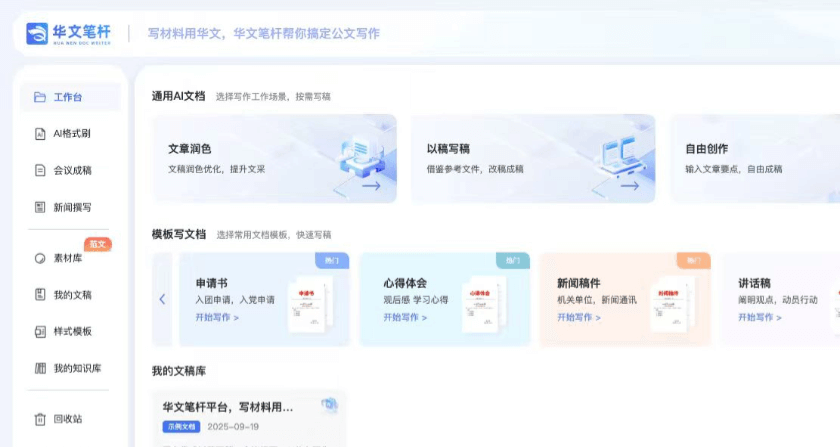Click the 热门 tag on 申请书 card

tap(332, 260)
